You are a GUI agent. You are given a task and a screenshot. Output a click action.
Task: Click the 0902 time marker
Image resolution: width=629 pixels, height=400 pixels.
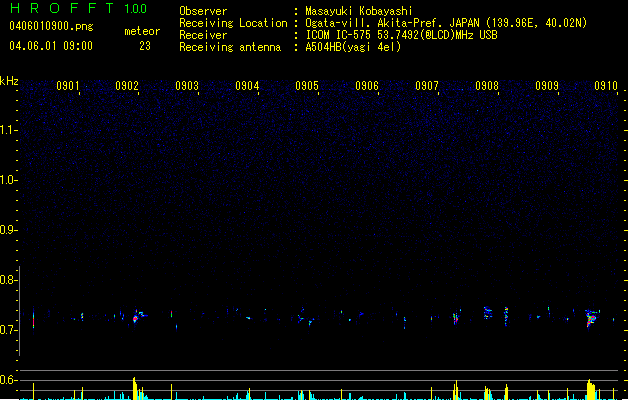127,85
